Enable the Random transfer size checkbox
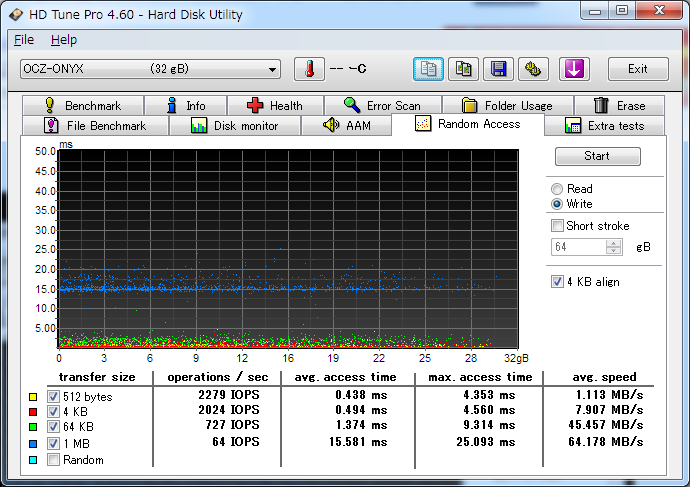Viewport: 690px width, 487px height. [x=53, y=460]
